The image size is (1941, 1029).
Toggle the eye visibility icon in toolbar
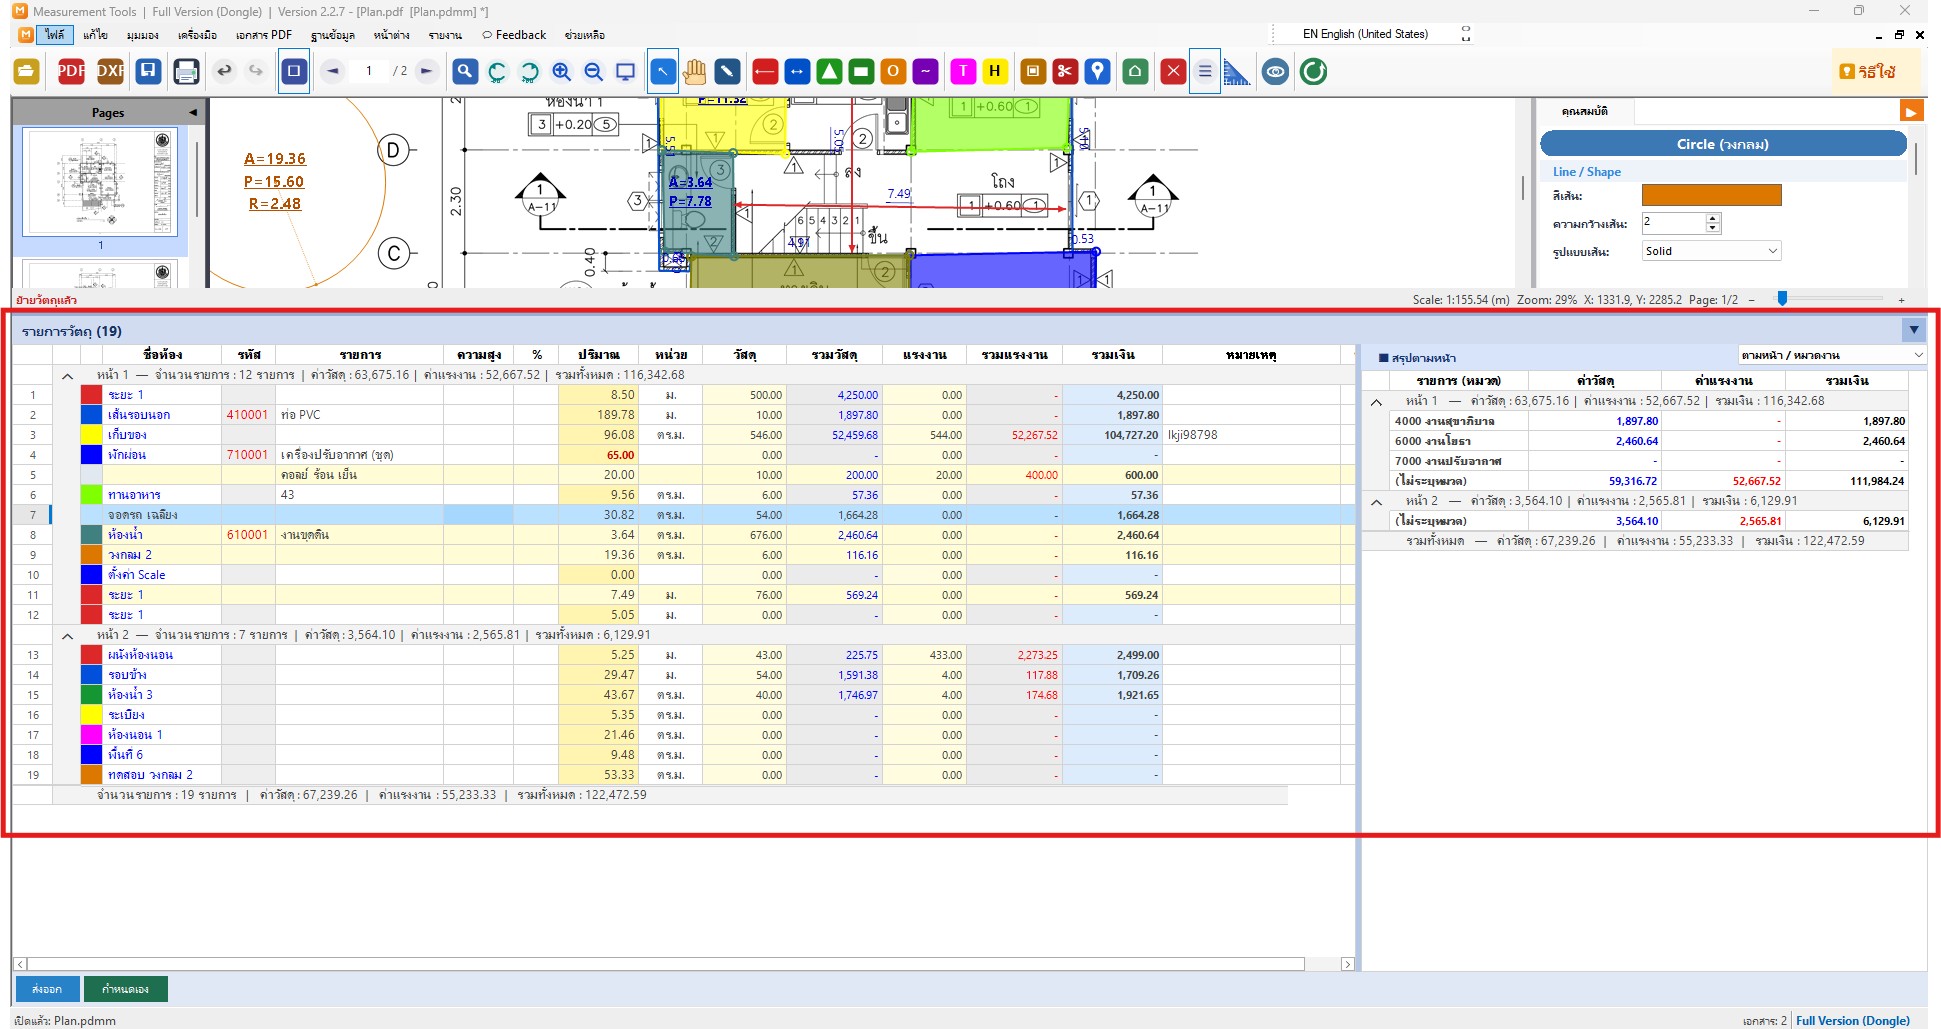click(1275, 71)
